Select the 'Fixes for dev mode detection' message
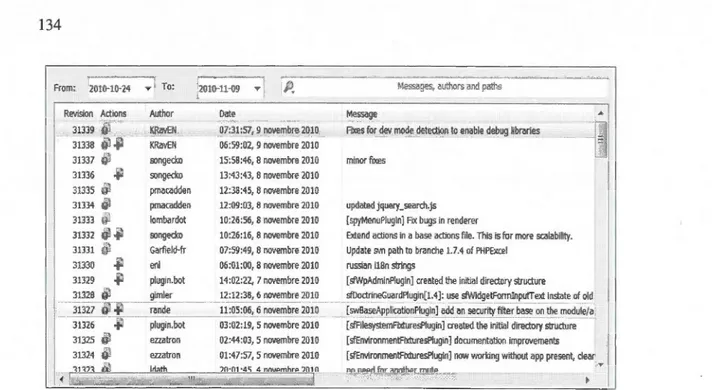Viewport: 712px width, 390px height. click(443, 131)
